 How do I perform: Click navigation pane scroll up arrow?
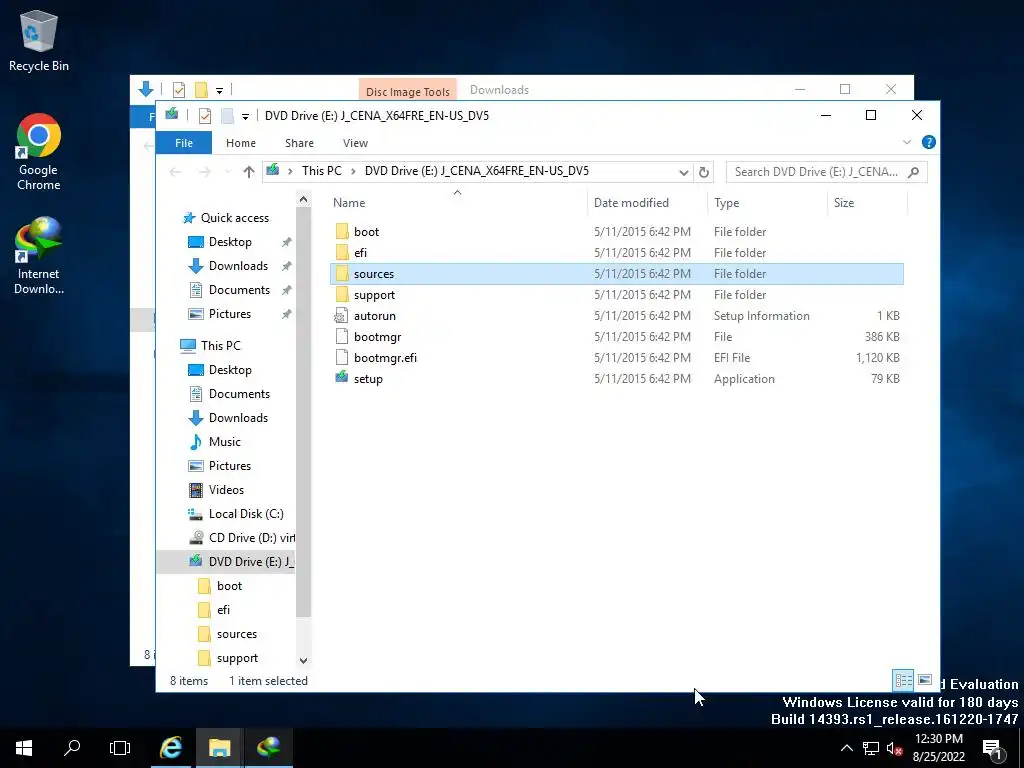click(303, 200)
